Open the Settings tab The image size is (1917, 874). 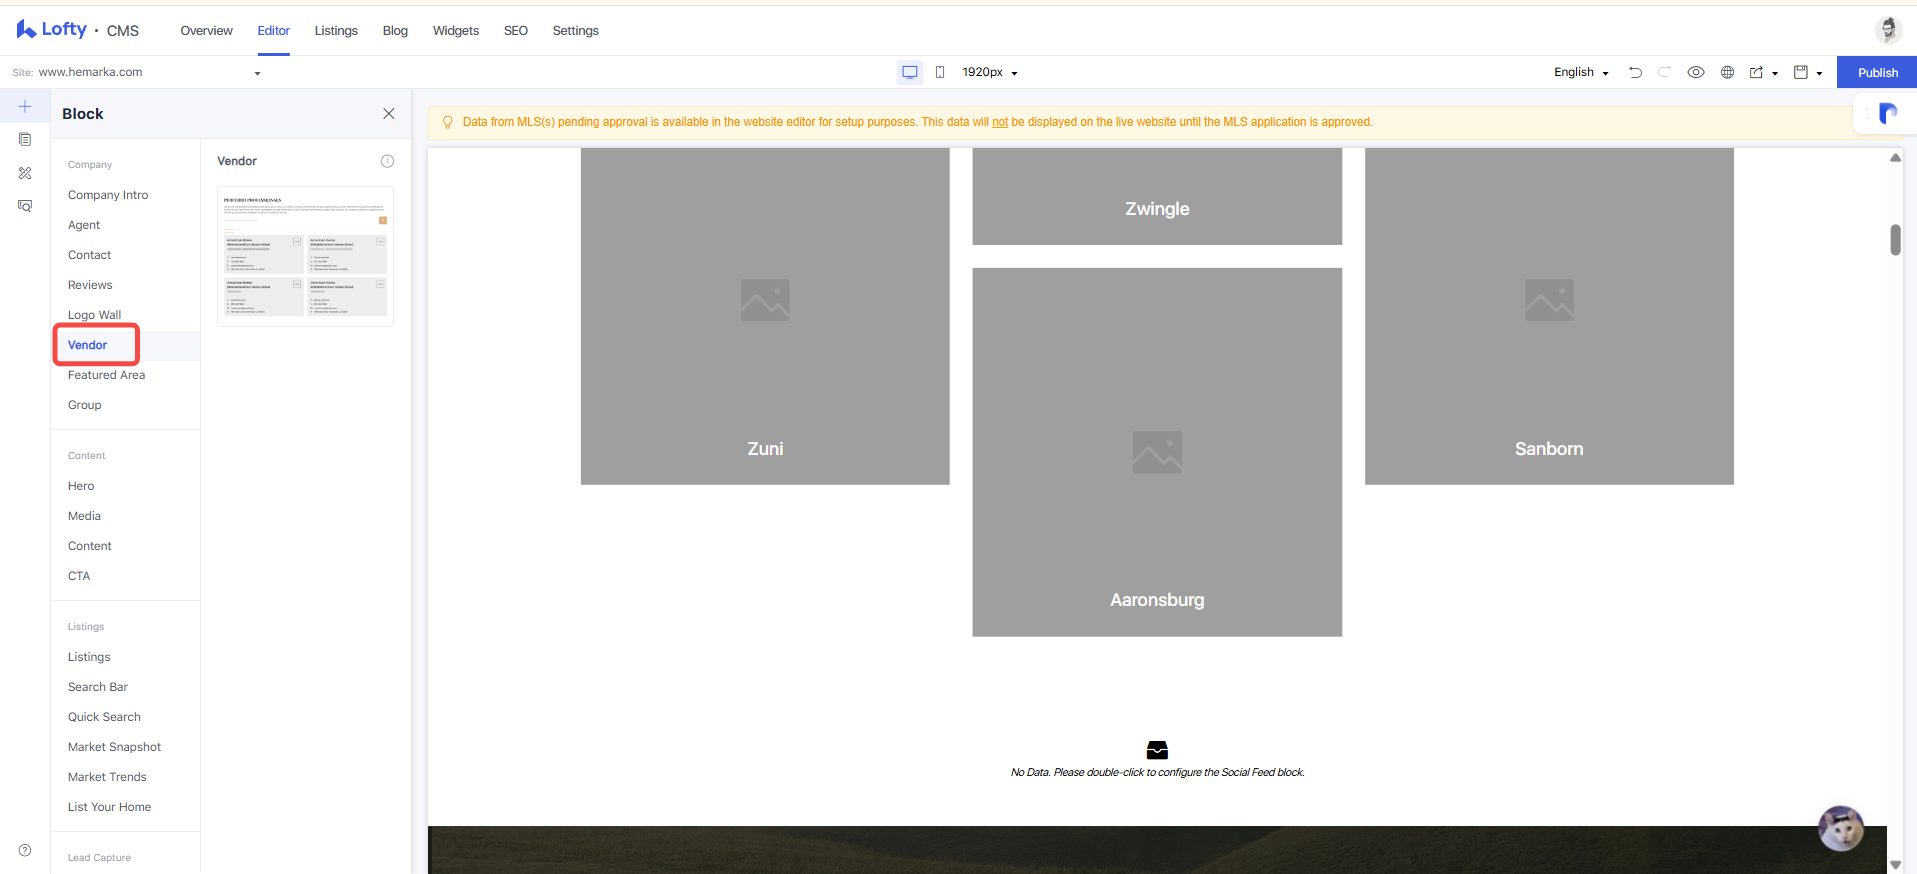tap(576, 31)
